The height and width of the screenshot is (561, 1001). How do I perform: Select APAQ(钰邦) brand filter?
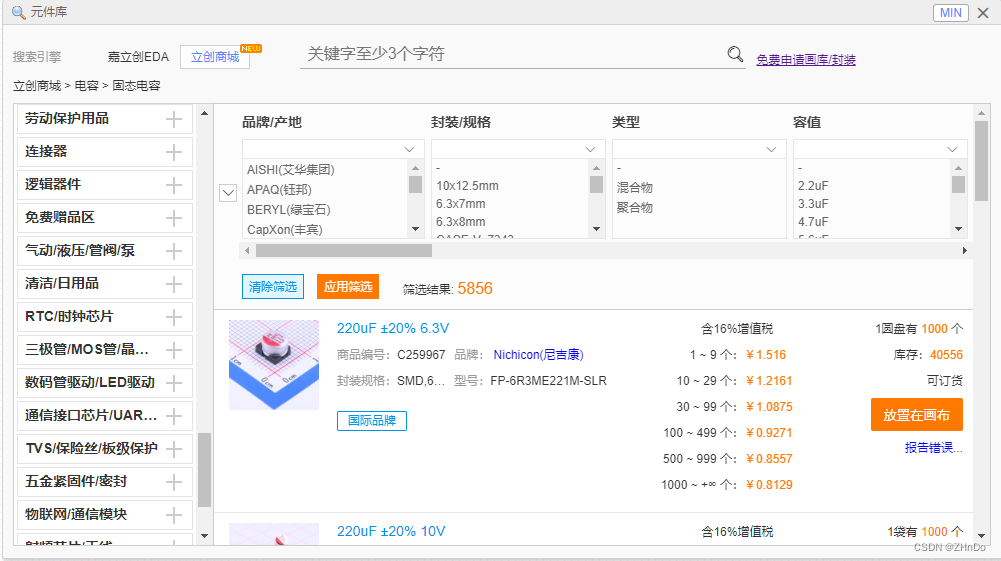(x=279, y=190)
